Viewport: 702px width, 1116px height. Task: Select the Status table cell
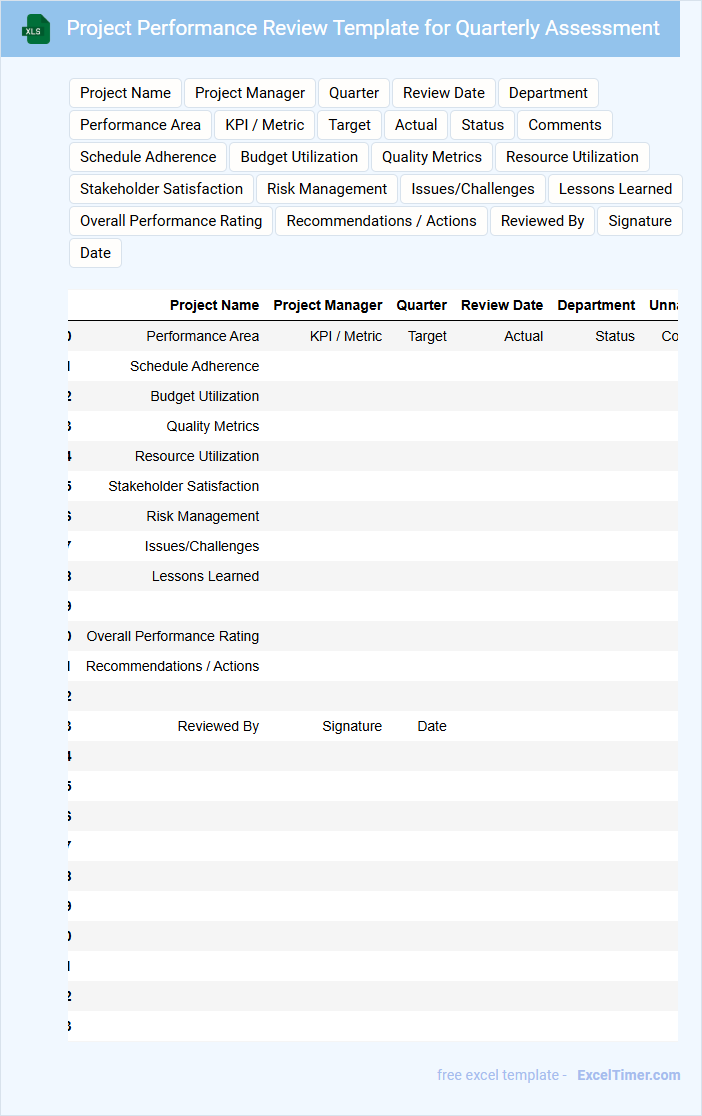tap(615, 336)
